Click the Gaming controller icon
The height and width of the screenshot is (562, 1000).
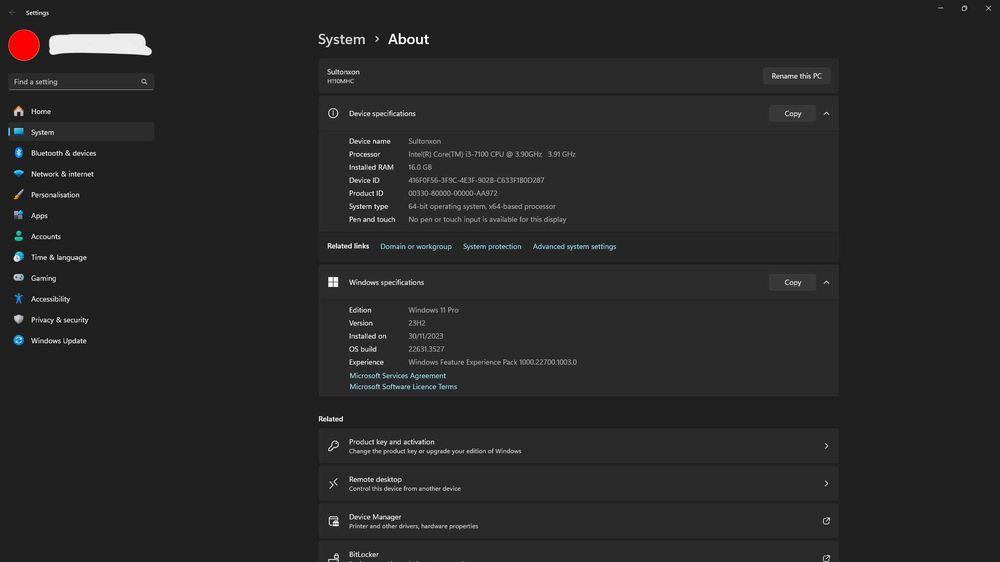click(18, 278)
